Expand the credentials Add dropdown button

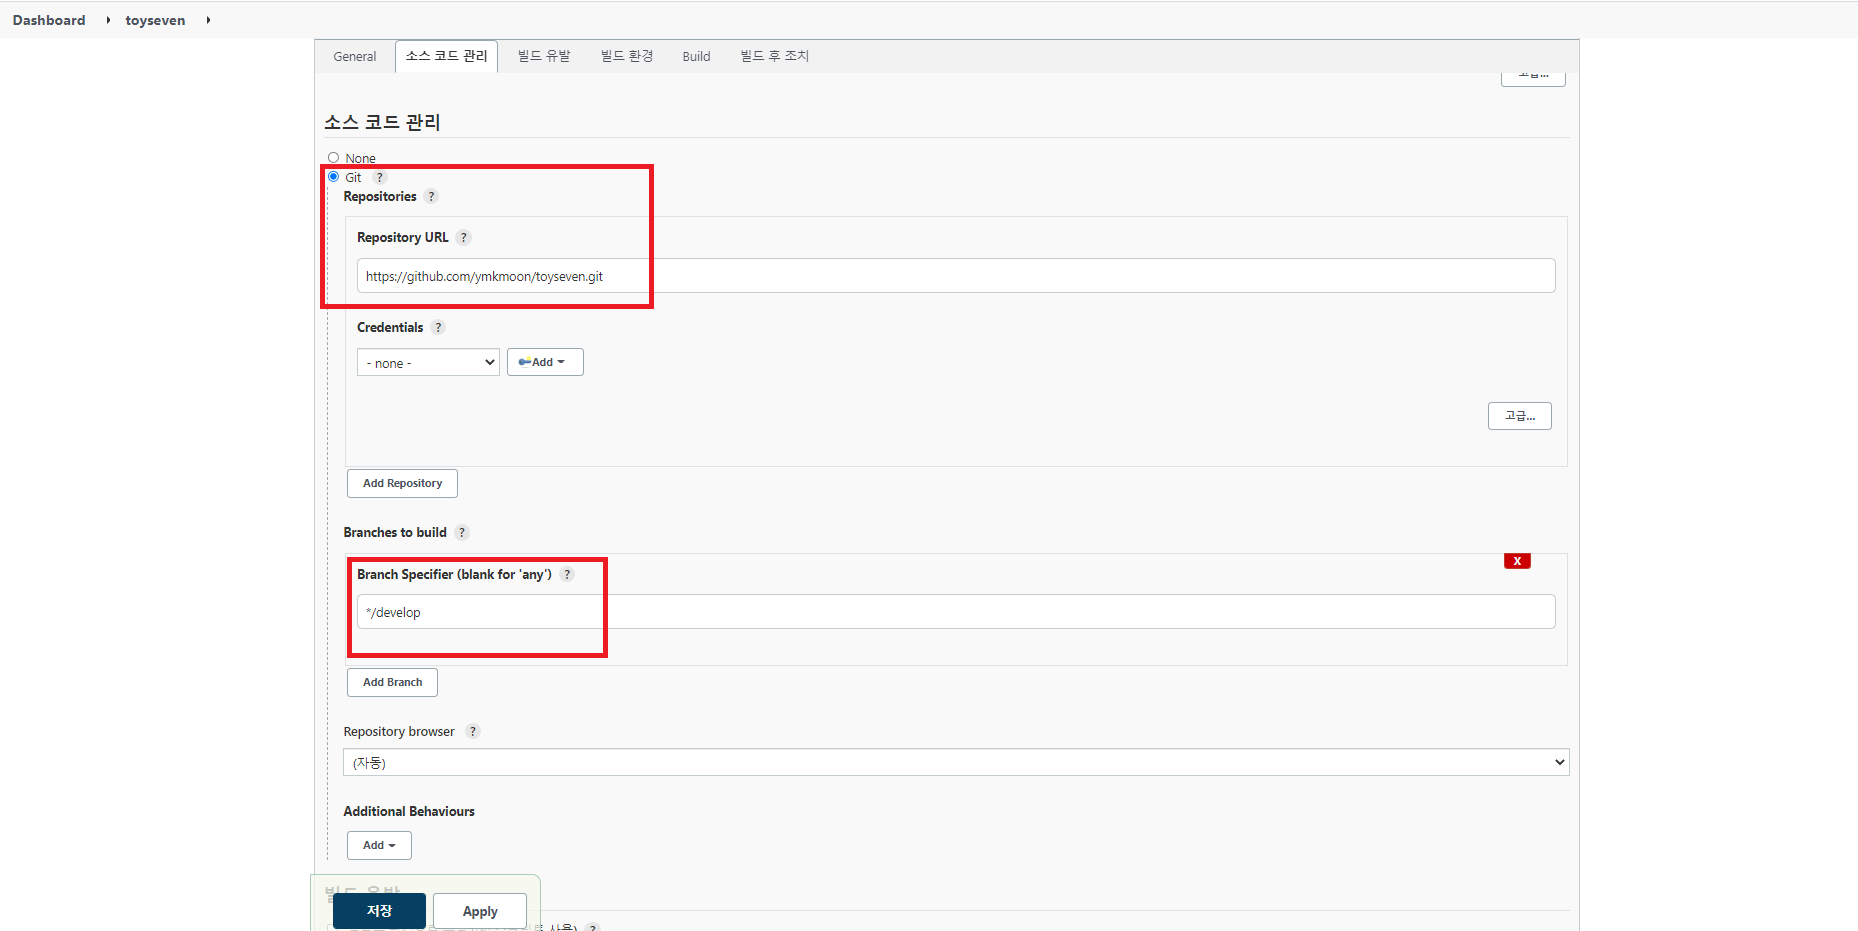click(x=545, y=362)
